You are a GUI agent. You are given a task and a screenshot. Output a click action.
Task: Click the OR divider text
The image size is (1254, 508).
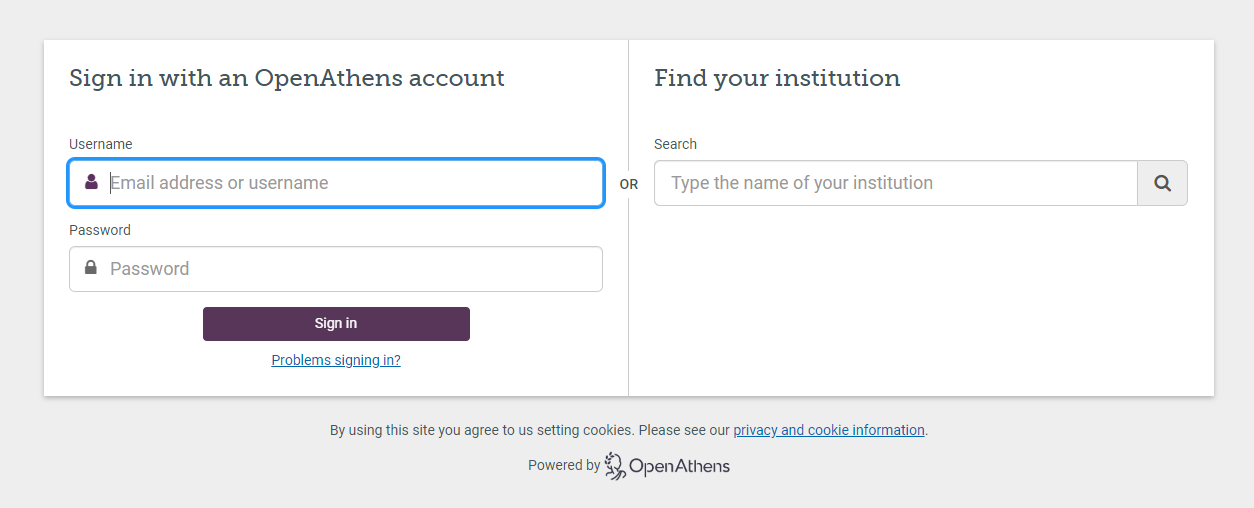(629, 184)
